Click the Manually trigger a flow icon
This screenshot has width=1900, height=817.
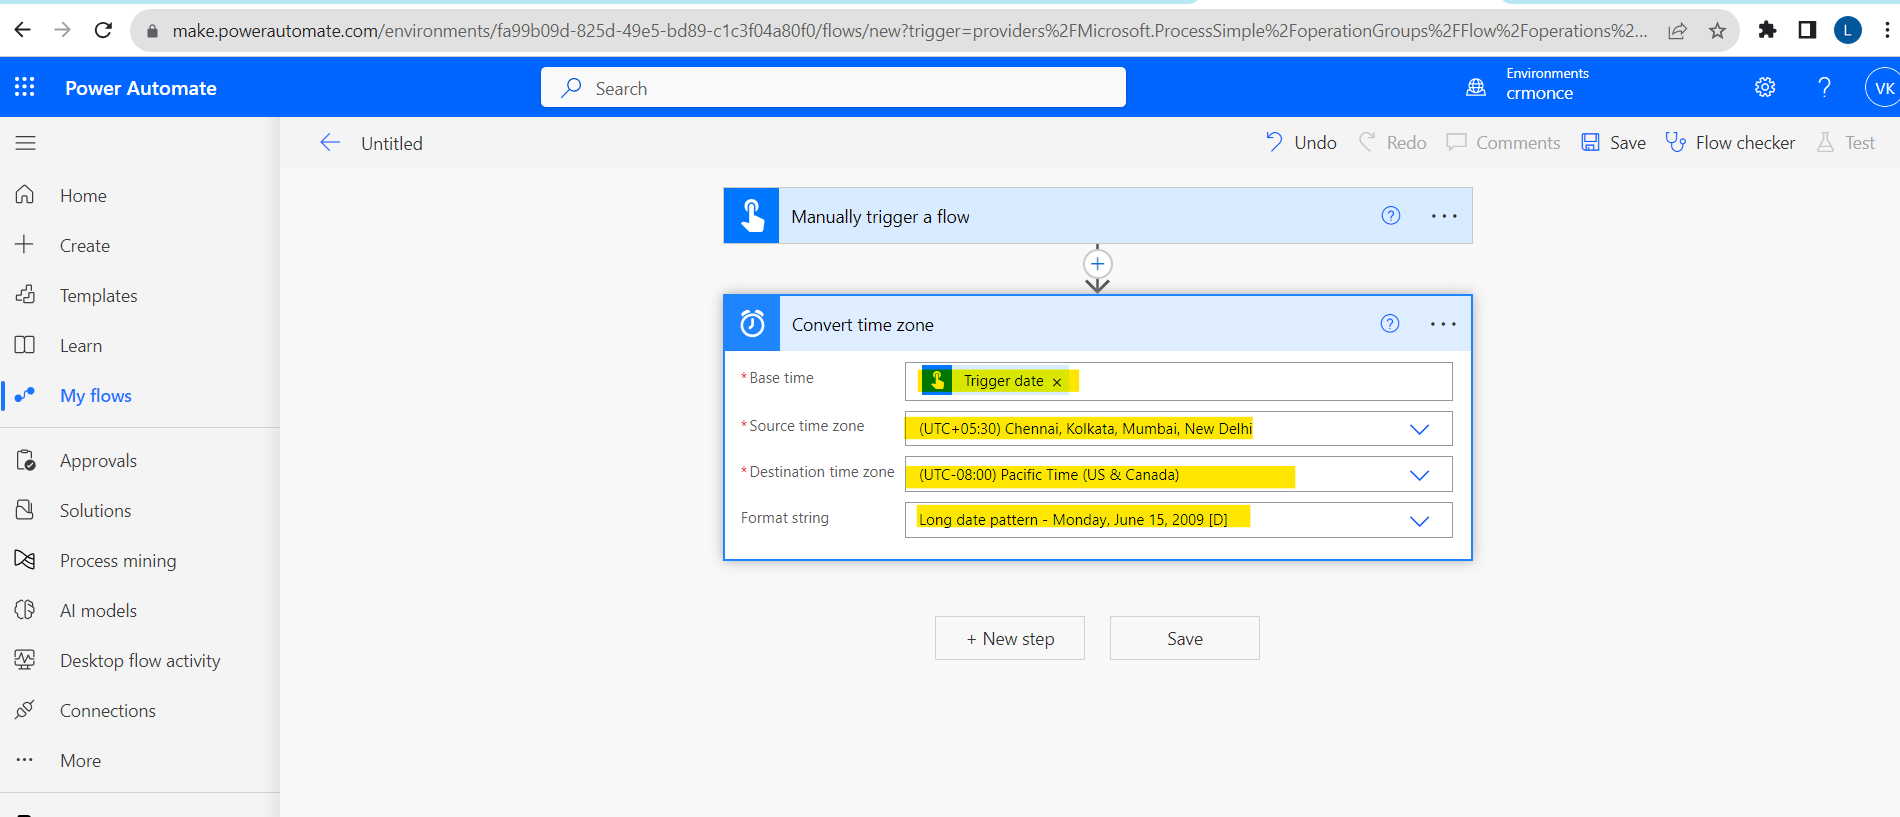[x=751, y=216]
